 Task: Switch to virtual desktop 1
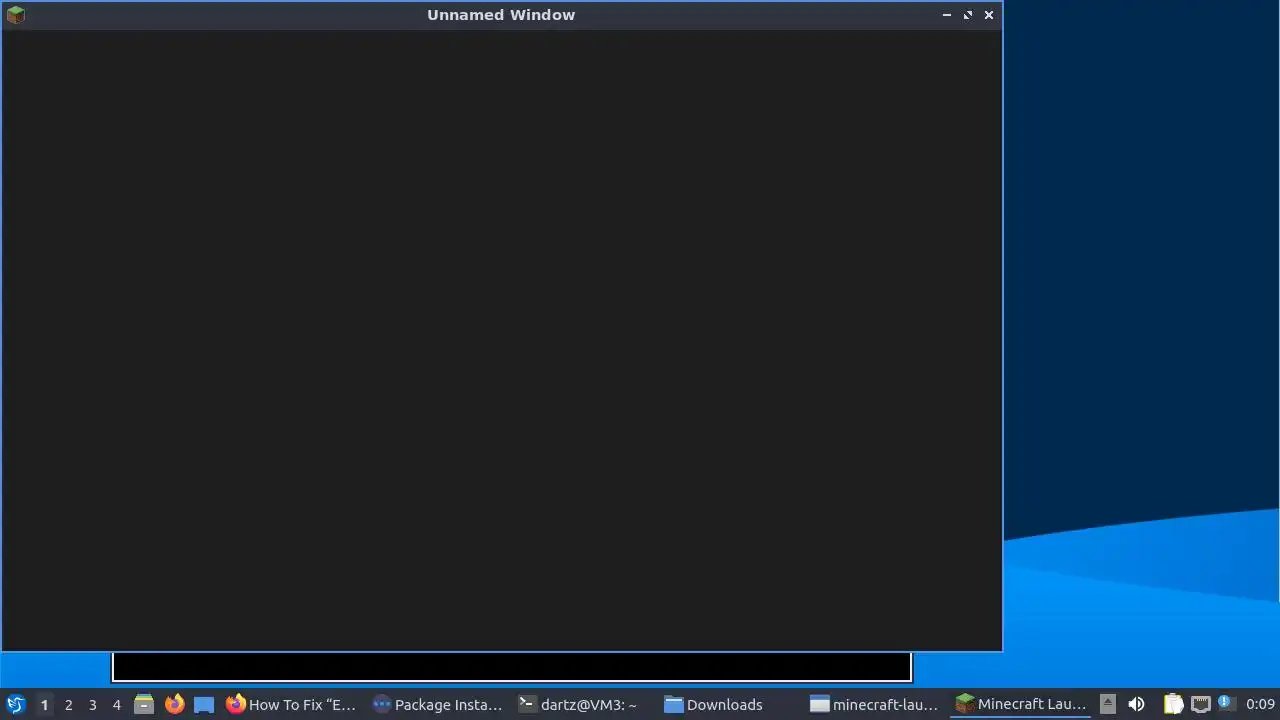click(44, 705)
